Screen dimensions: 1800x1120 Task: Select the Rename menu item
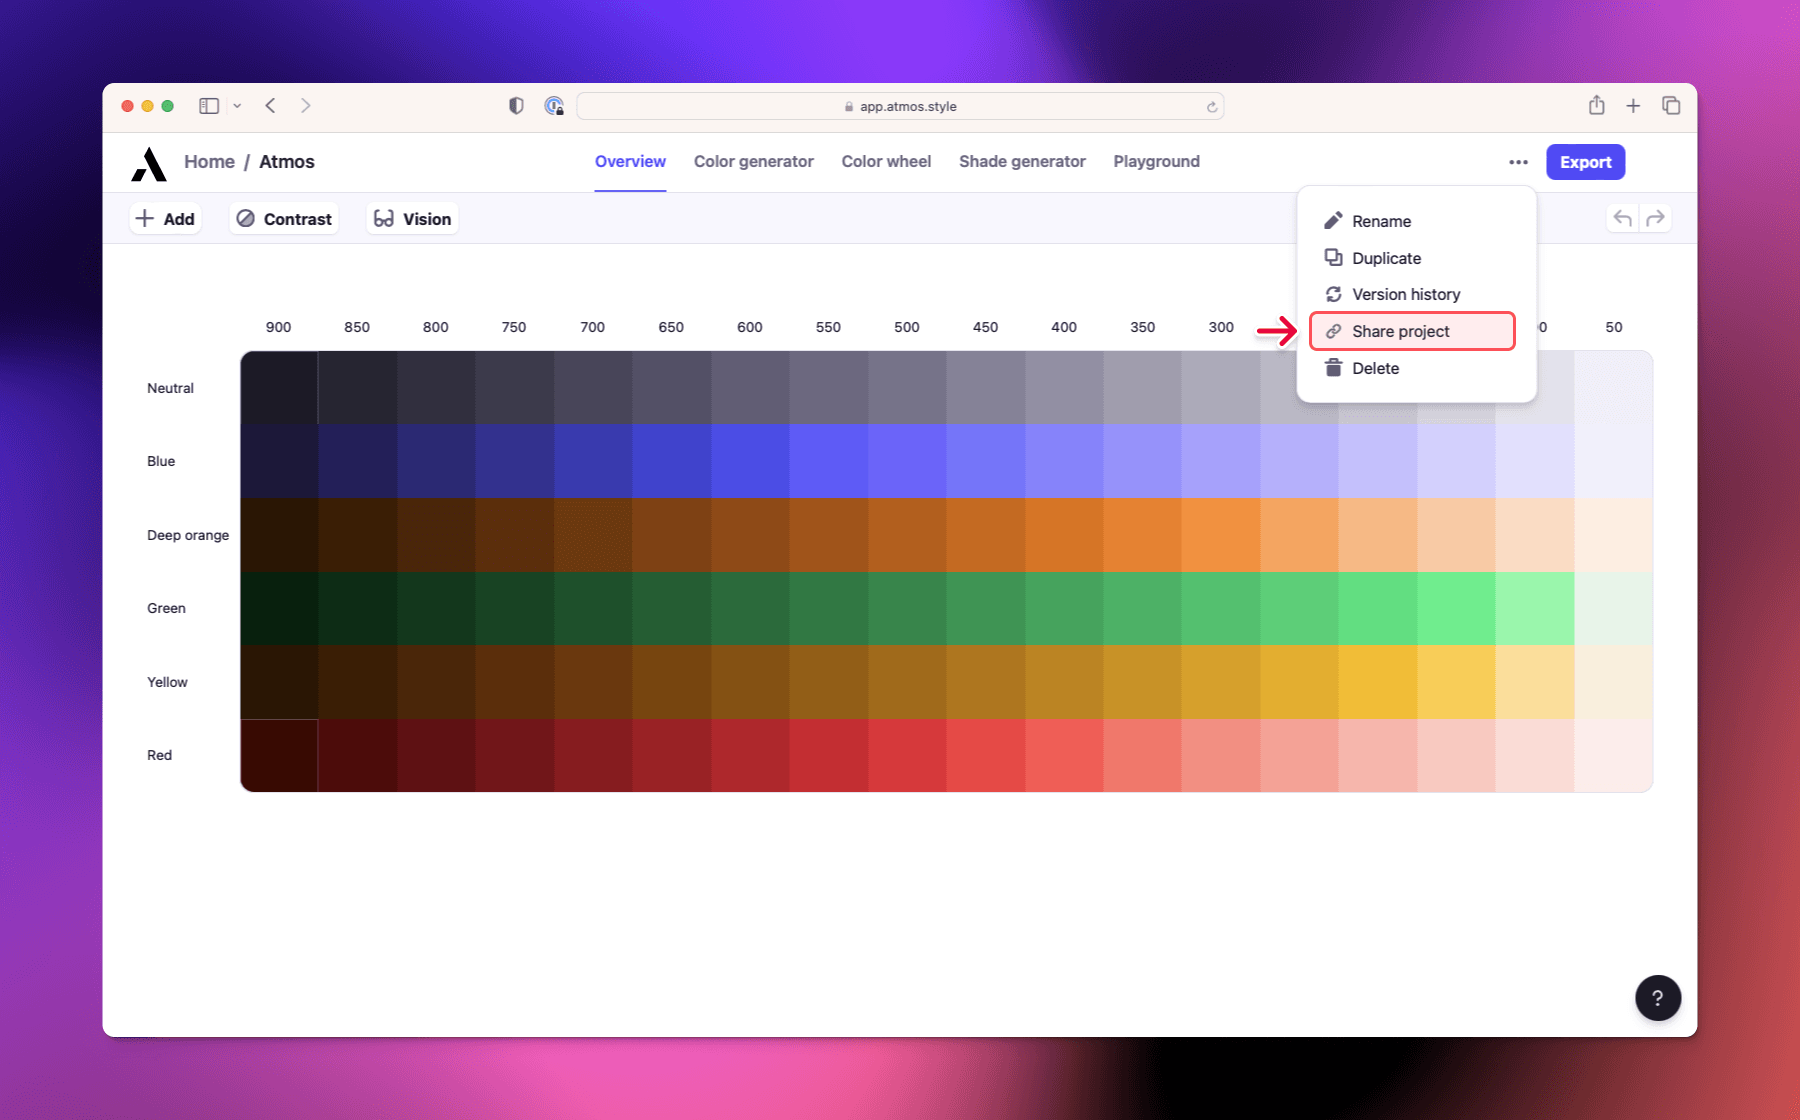(1381, 221)
